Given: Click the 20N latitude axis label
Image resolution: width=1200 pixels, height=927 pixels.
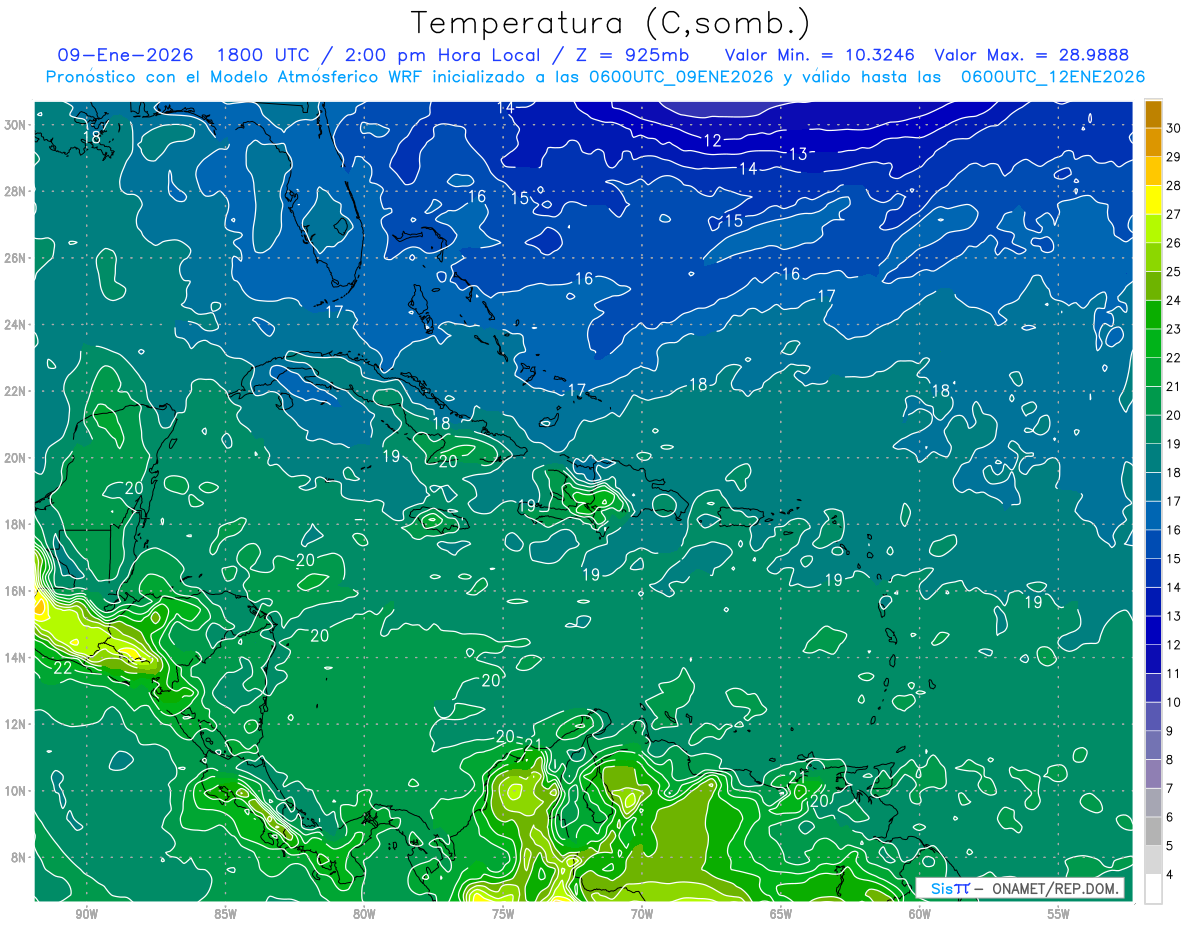Looking at the screenshot, I should coord(17,458).
